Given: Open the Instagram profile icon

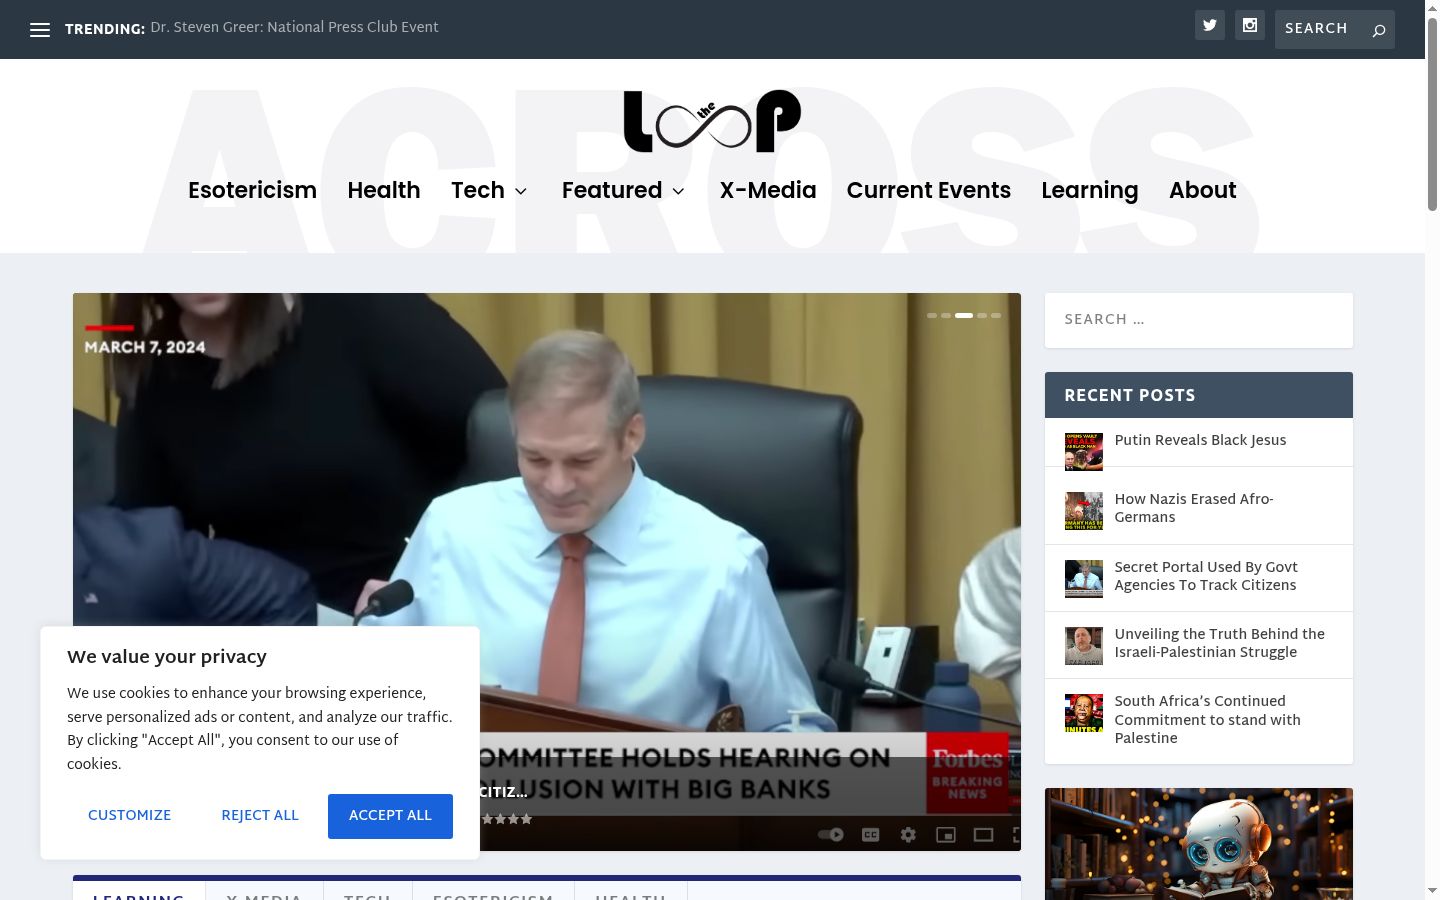Looking at the screenshot, I should tap(1250, 26).
